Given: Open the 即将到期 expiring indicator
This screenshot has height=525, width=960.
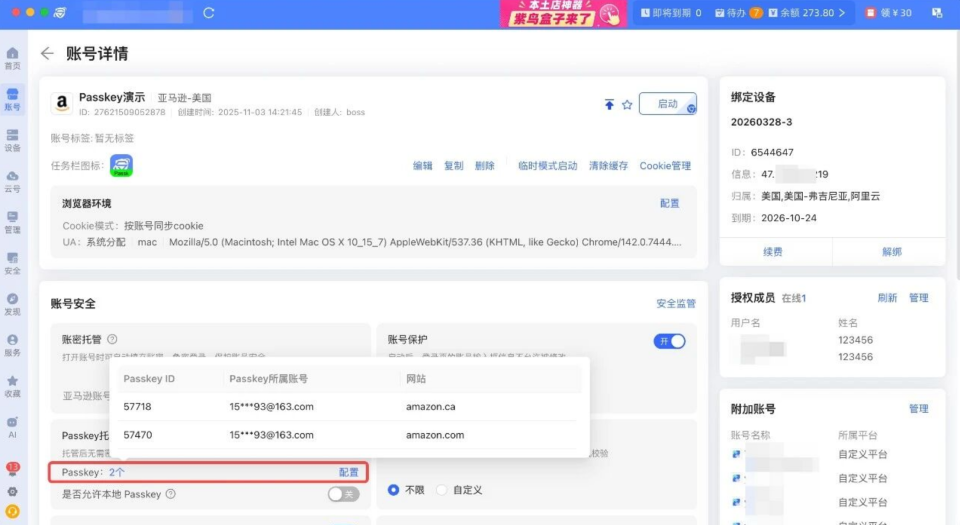Looking at the screenshot, I should [671, 12].
